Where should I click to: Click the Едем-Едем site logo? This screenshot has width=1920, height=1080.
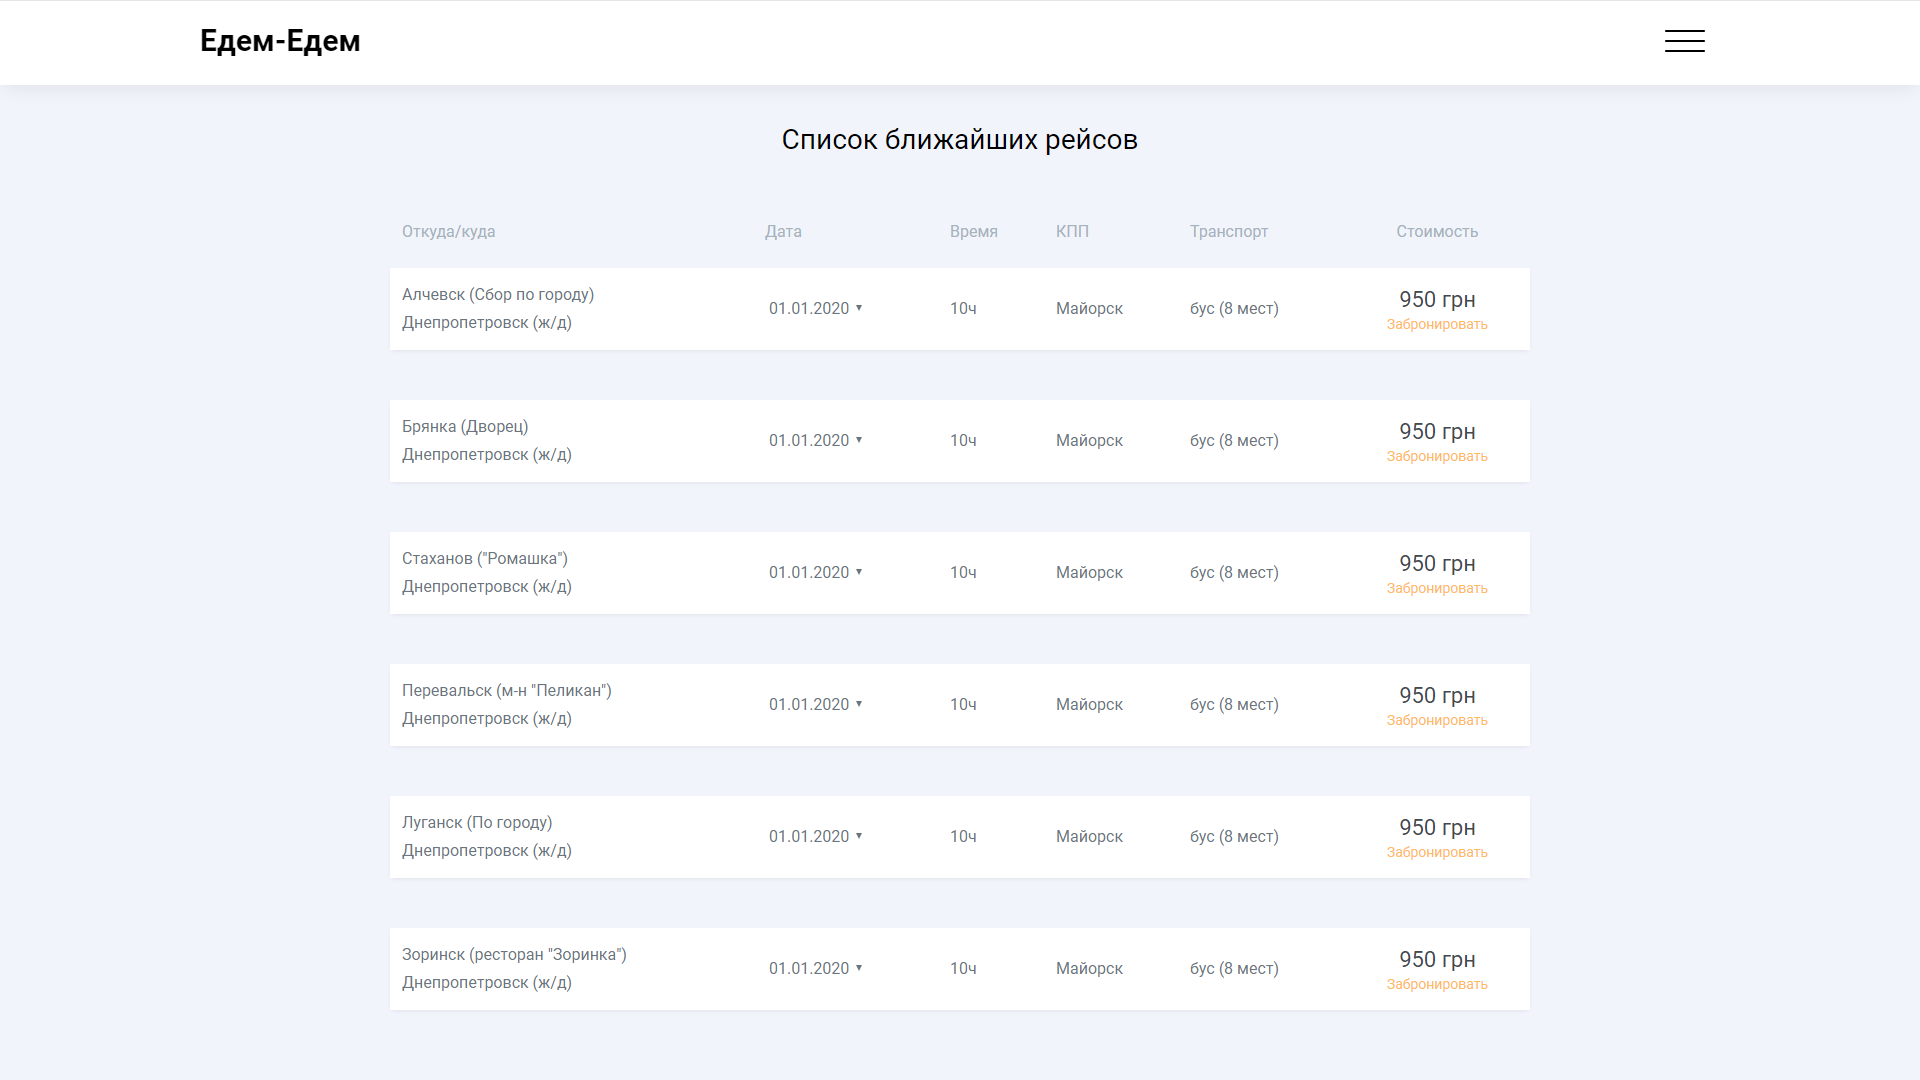280,41
